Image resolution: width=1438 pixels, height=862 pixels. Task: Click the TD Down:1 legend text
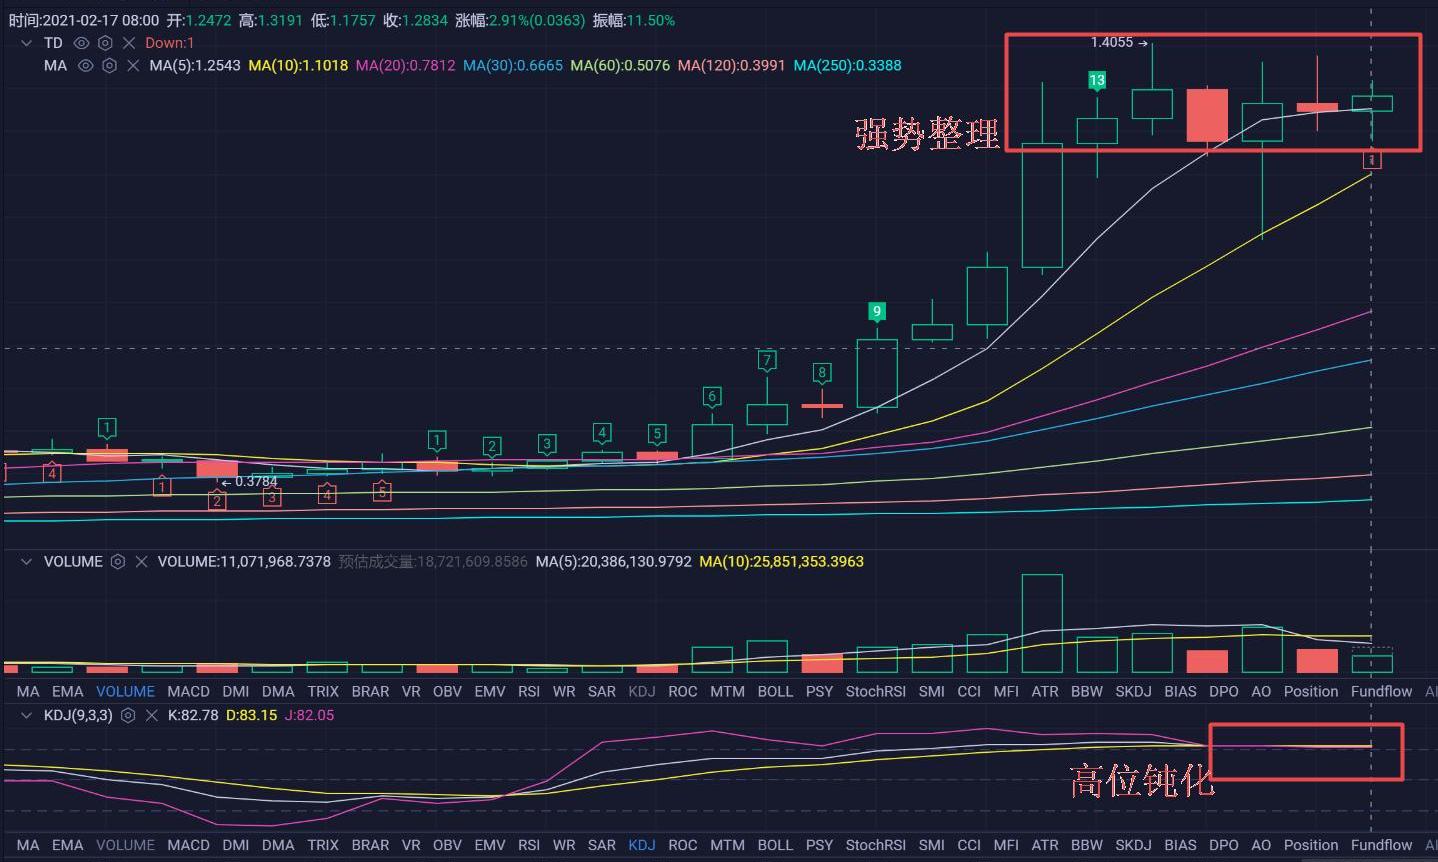point(170,43)
